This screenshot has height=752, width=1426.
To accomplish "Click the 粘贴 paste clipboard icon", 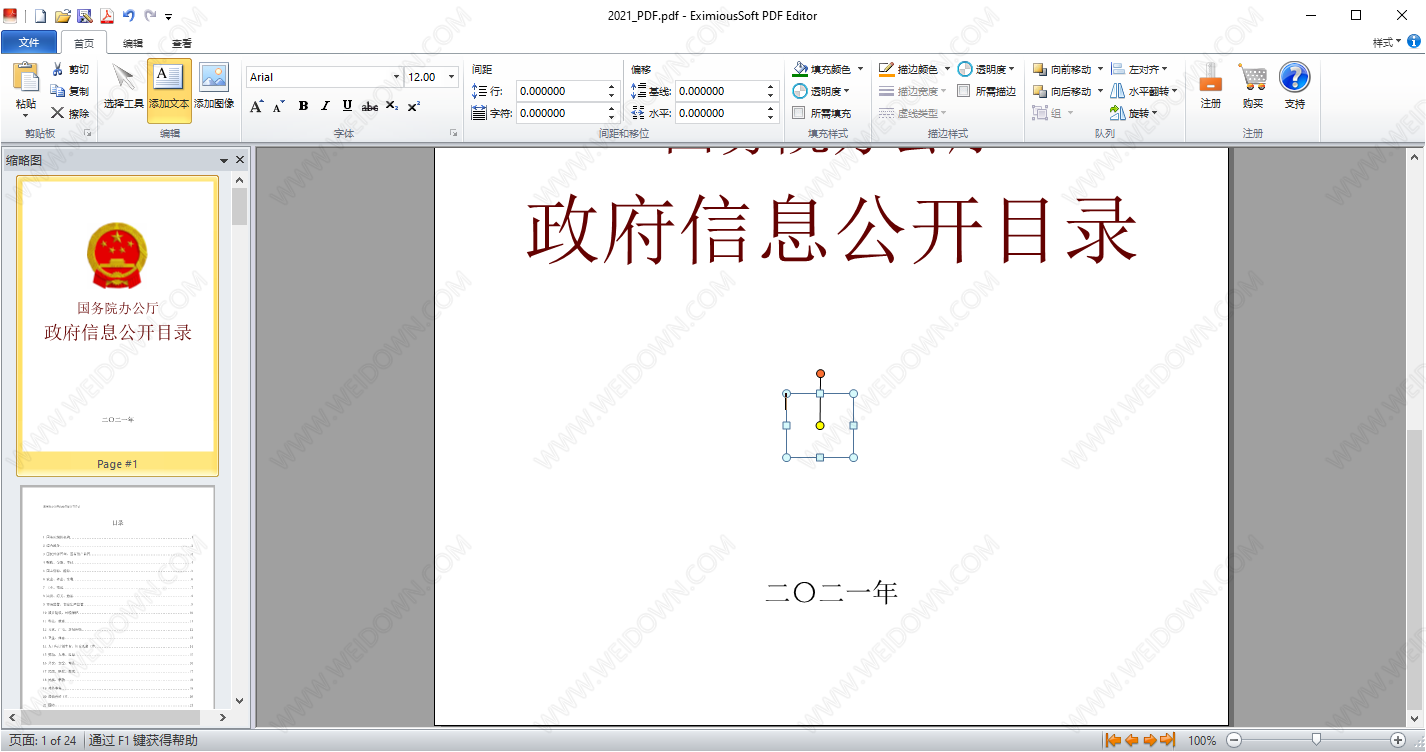I will pos(26,78).
